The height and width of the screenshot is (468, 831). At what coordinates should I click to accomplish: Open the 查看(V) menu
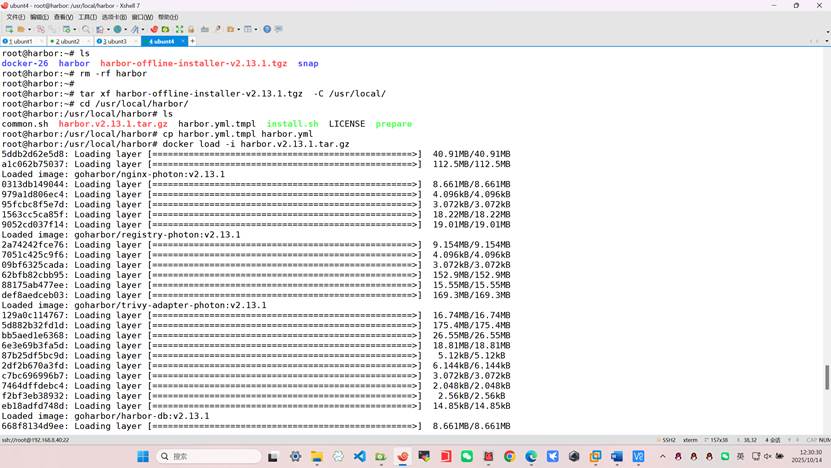point(63,17)
